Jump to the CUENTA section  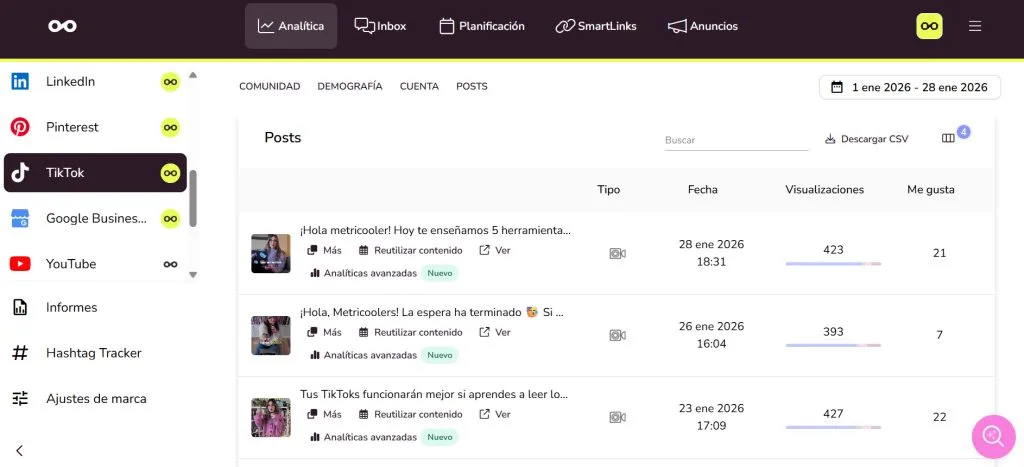pos(419,86)
